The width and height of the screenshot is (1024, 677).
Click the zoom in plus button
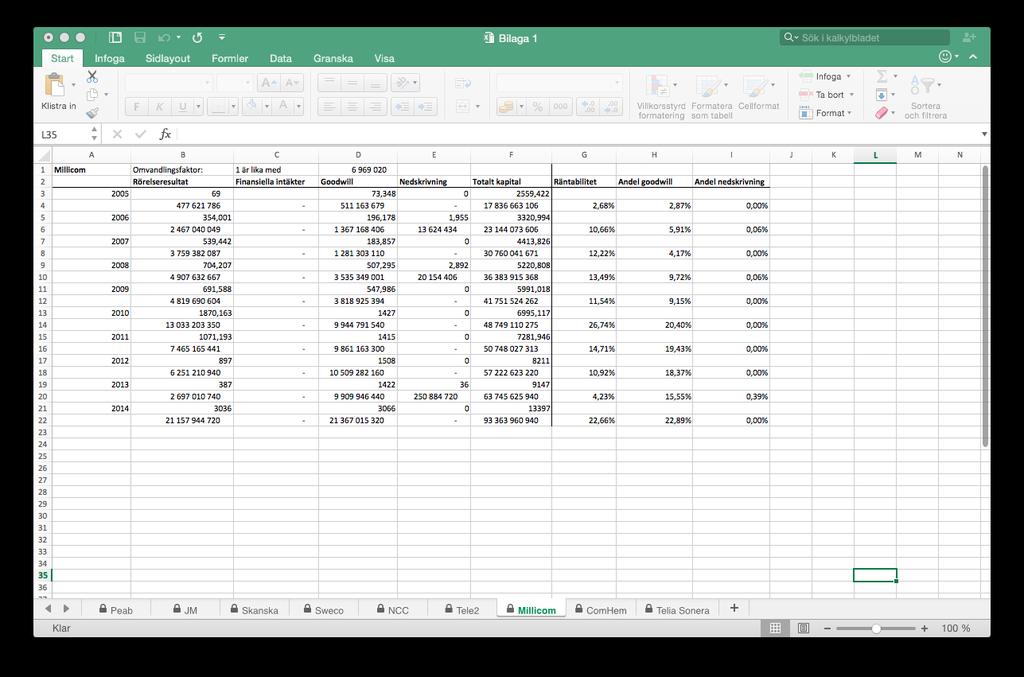point(924,628)
